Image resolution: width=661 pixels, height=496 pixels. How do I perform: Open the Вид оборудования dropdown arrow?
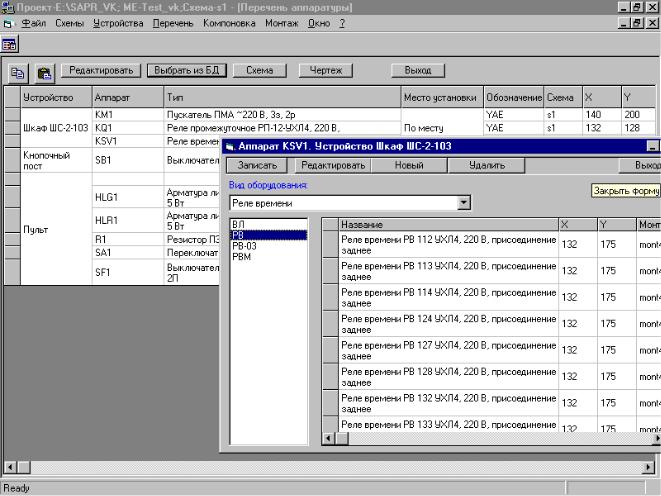(462, 202)
